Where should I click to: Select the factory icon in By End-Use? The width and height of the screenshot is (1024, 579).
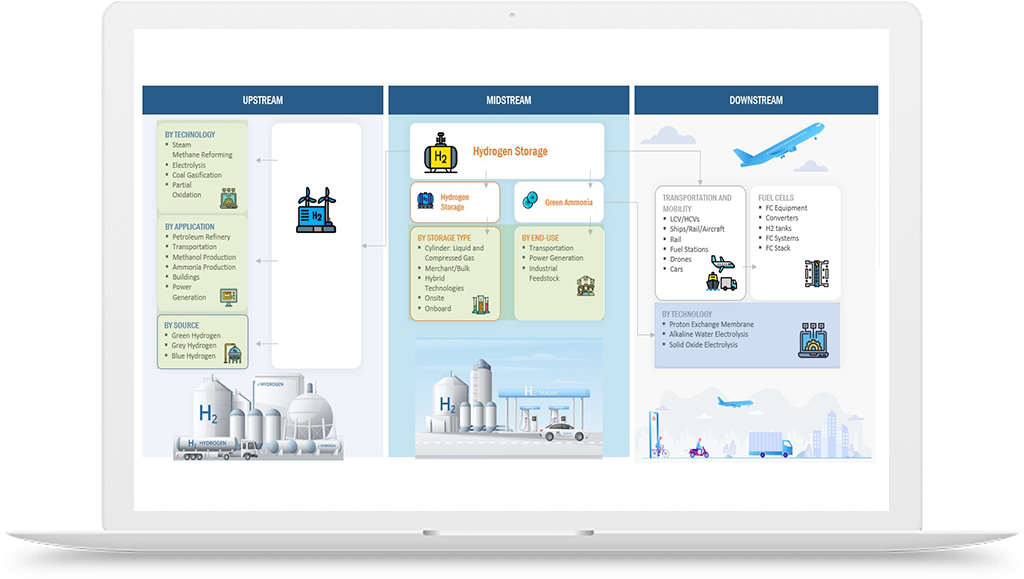click(x=586, y=286)
